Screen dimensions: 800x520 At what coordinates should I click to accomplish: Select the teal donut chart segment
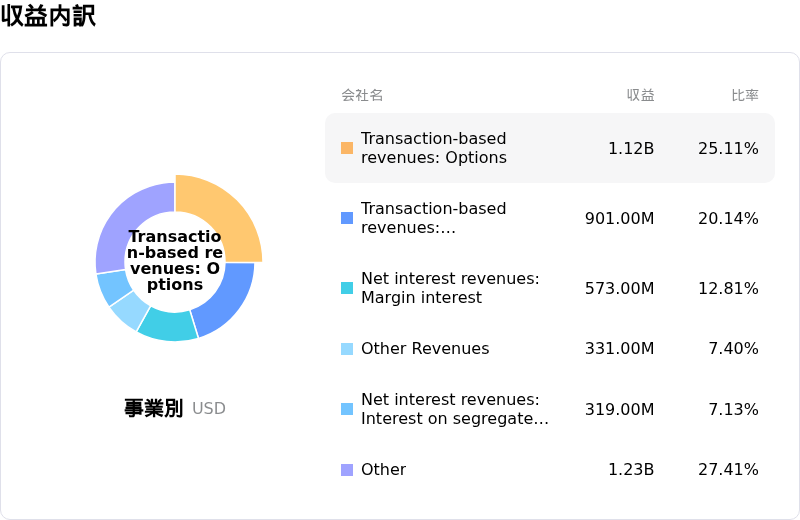tap(168, 327)
